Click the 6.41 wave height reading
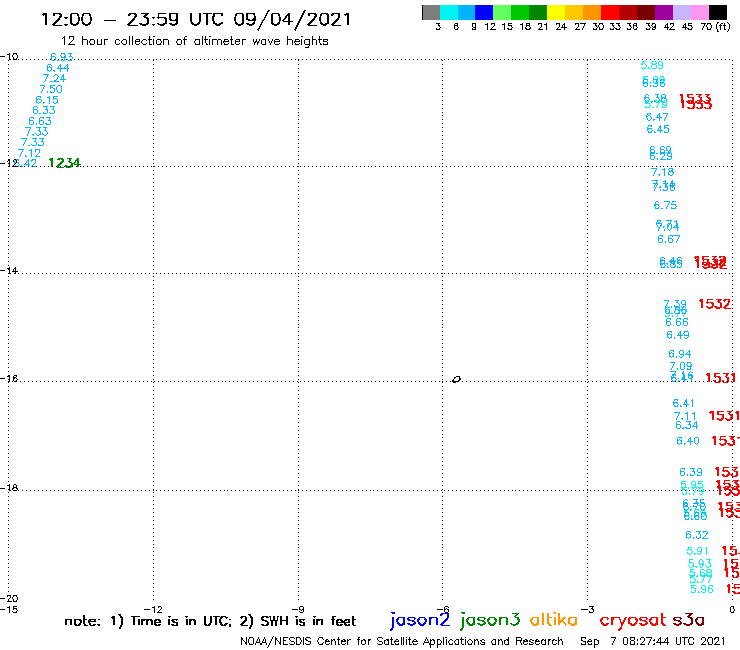Image resolution: width=740 pixels, height=650 pixels. point(683,404)
